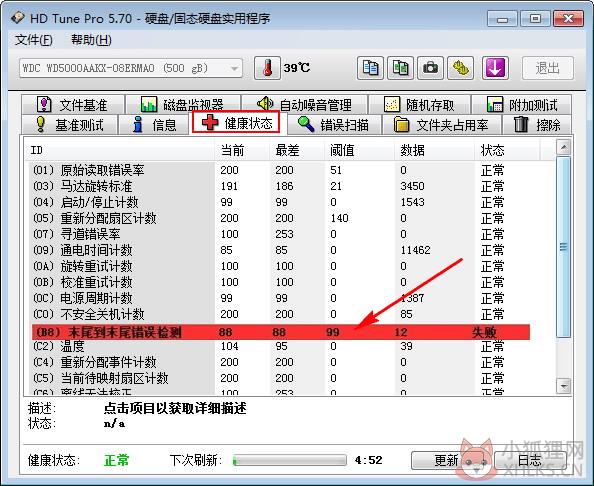
Task: Click the 39℃ temperature reading
Action: pos(297,68)
